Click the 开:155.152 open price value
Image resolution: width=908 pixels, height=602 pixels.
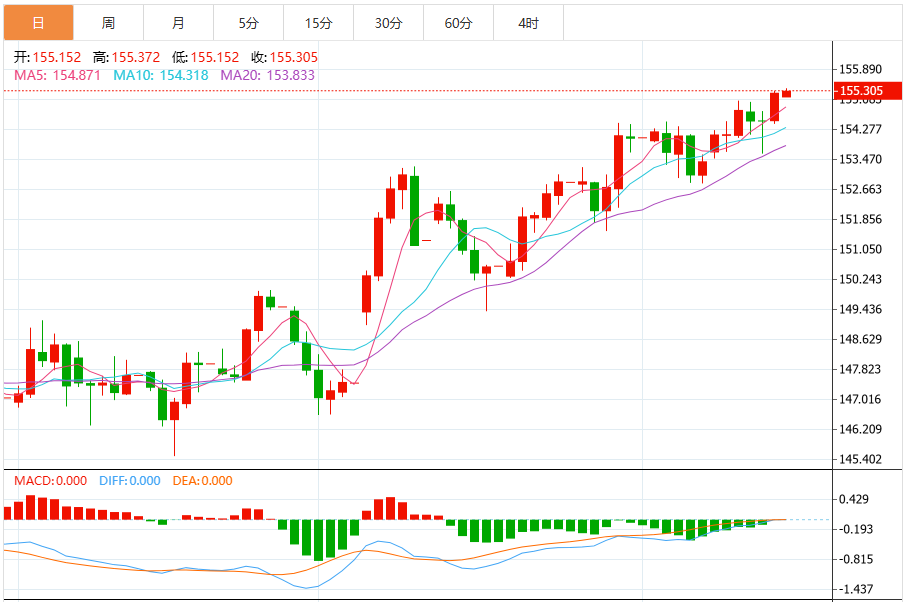47,57
